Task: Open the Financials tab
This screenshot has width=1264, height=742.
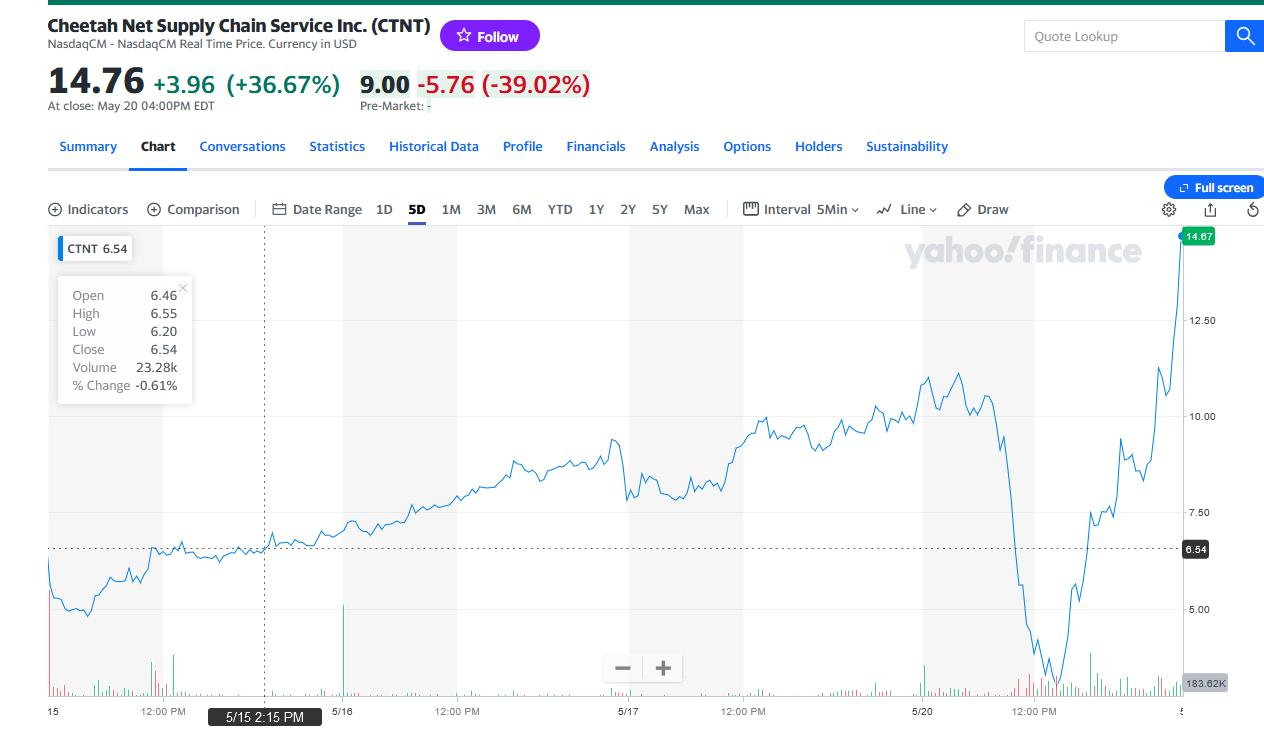Action: (x=595, y=146)
